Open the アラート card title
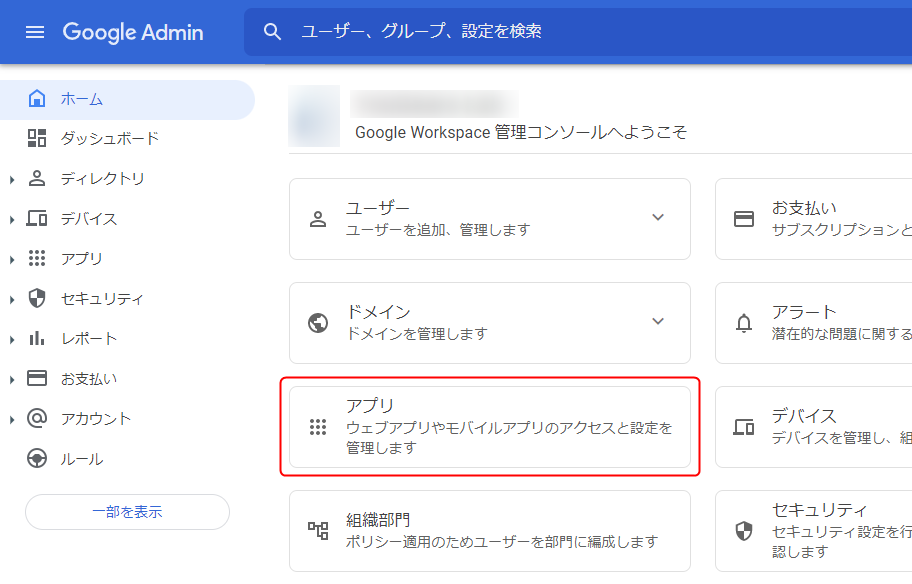This screenshot has width=912, height=584. [804, 312]
